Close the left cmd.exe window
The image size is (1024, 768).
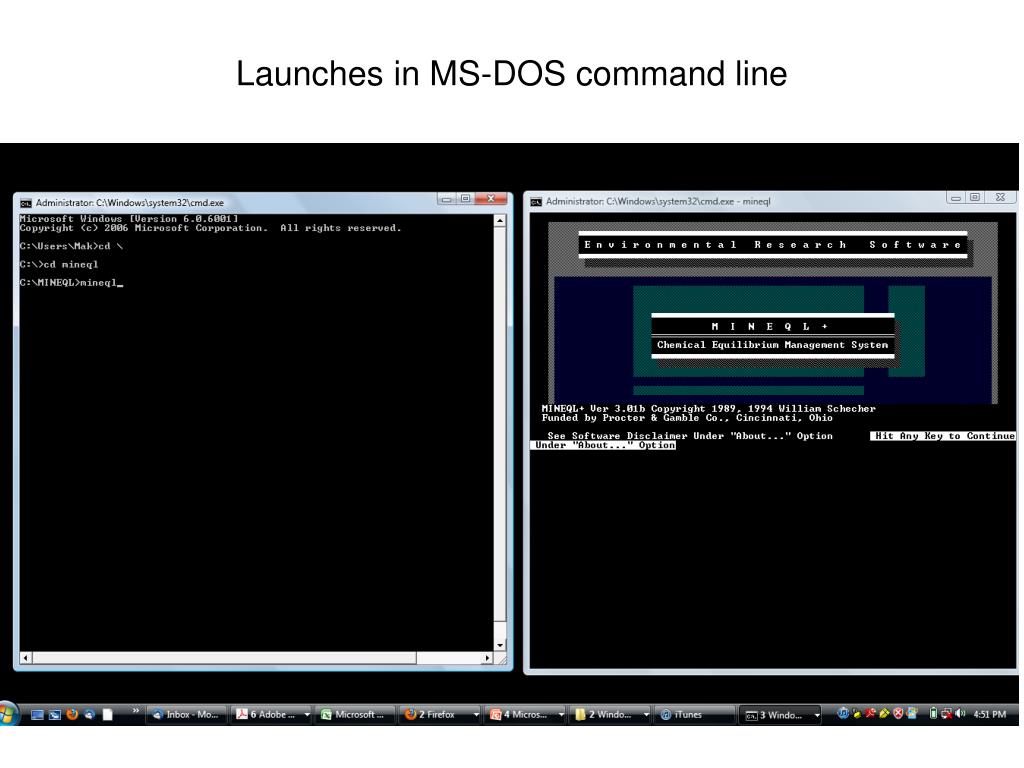click(491, 199)
